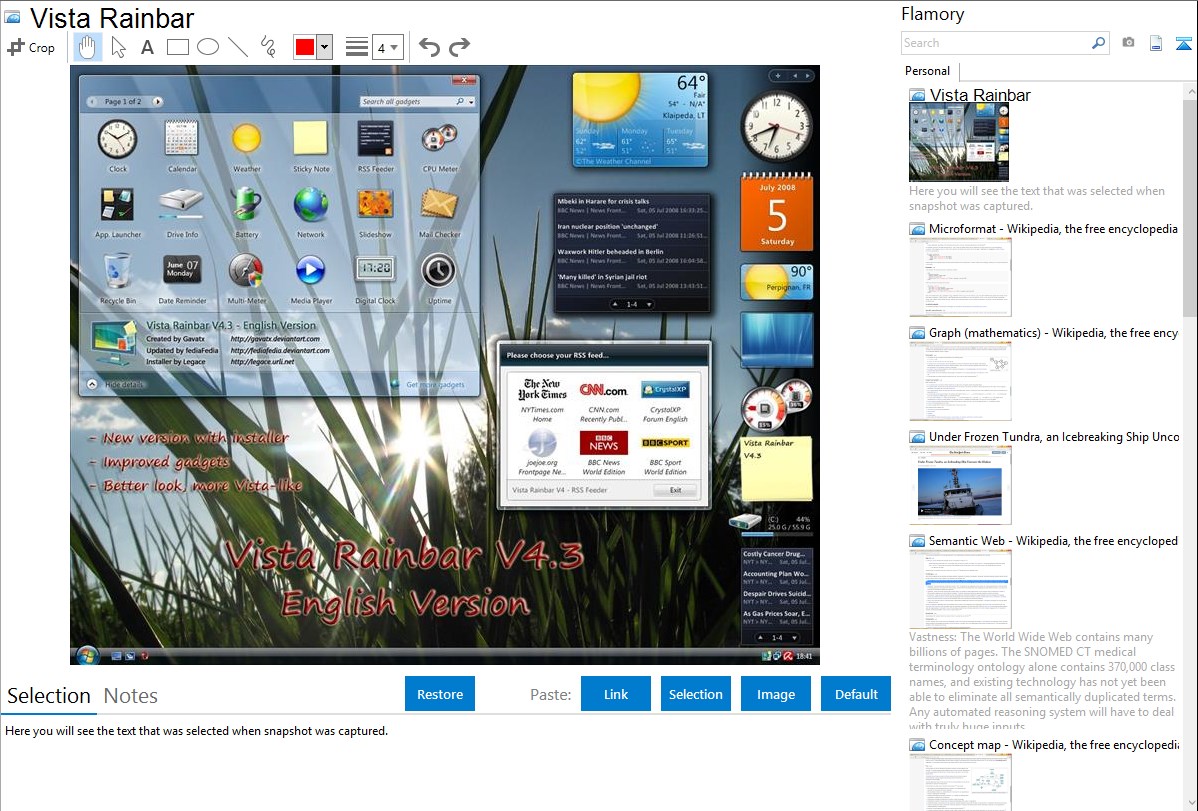Pick the rectangle shape tool

pyautogui.click(x=177, y=47)
